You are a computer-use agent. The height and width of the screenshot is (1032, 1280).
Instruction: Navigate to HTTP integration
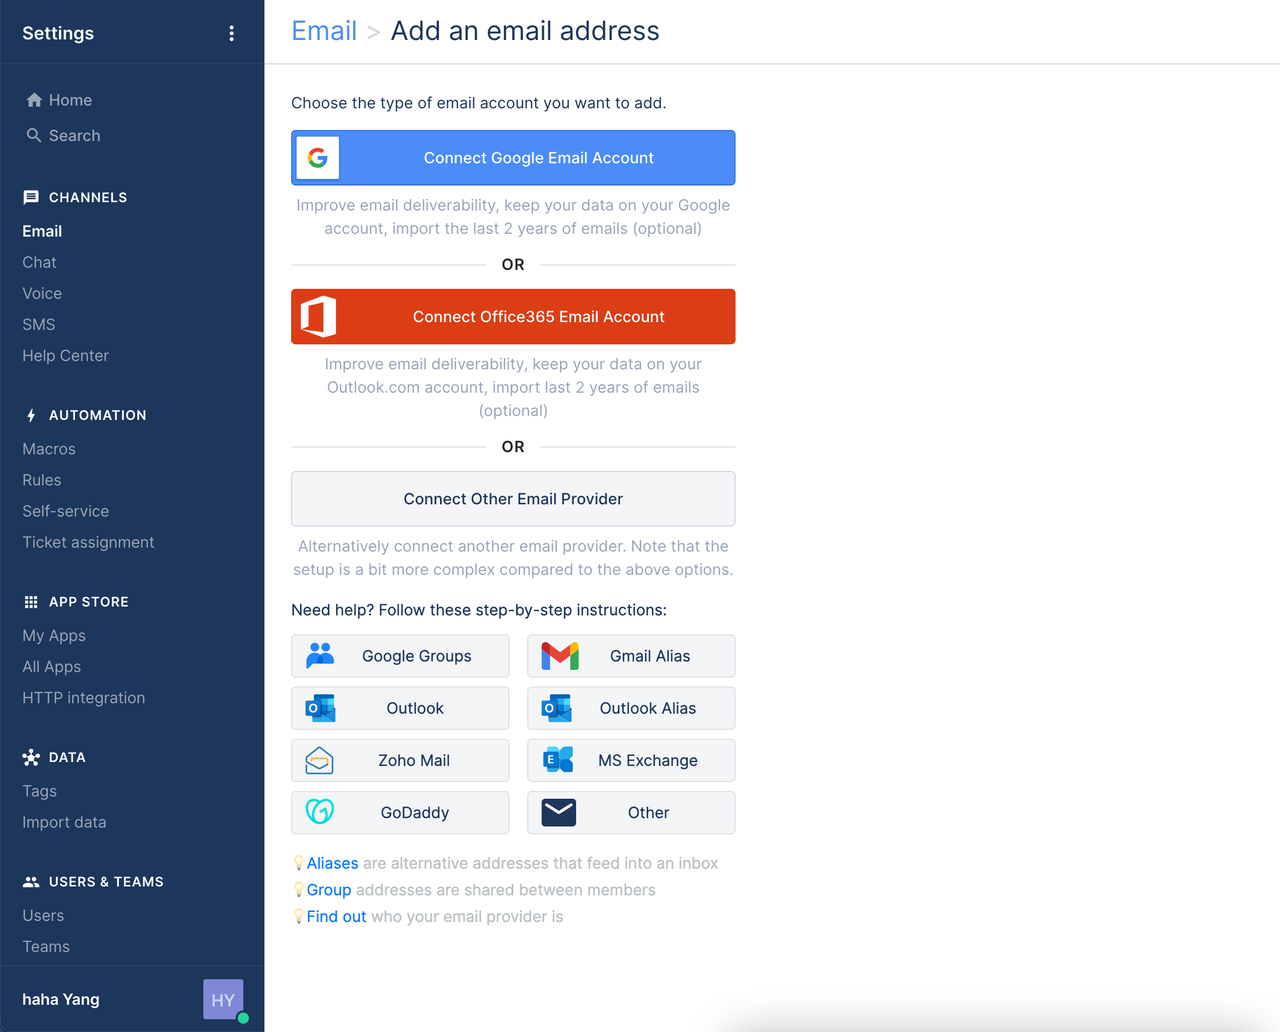84,698
